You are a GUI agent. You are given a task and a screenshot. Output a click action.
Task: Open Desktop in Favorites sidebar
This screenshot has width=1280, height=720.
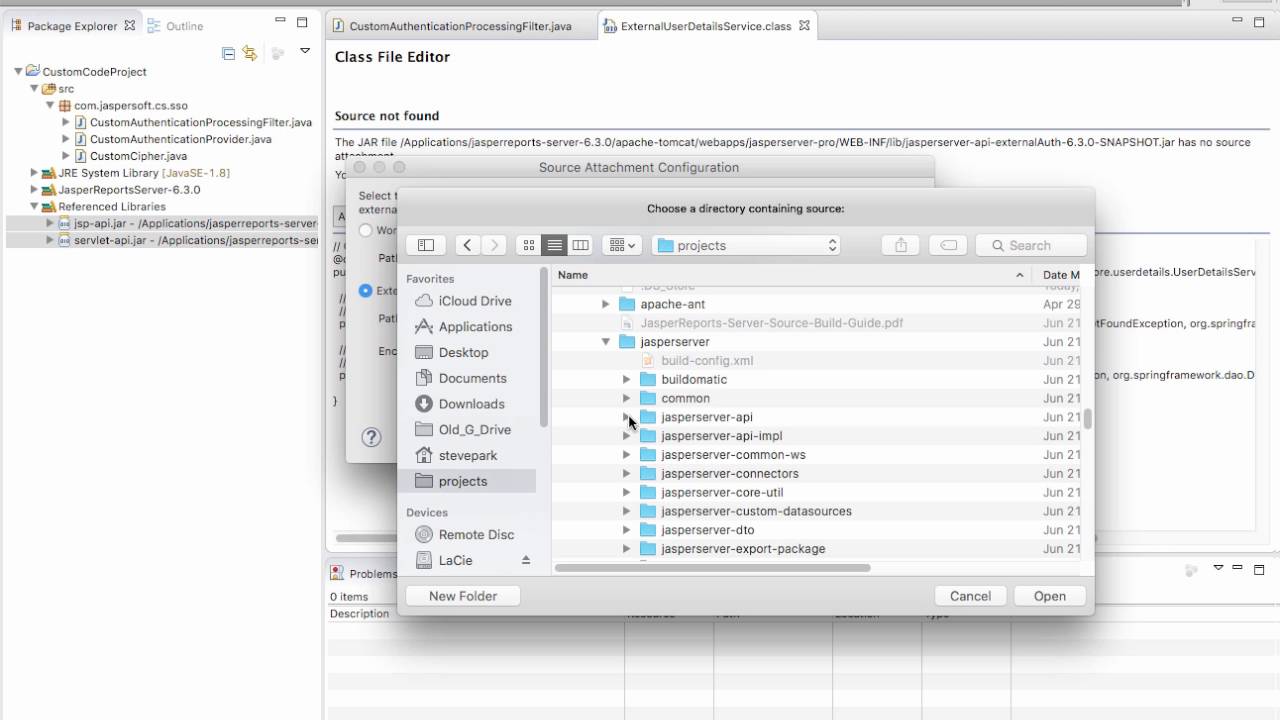[x=464, y=353]
